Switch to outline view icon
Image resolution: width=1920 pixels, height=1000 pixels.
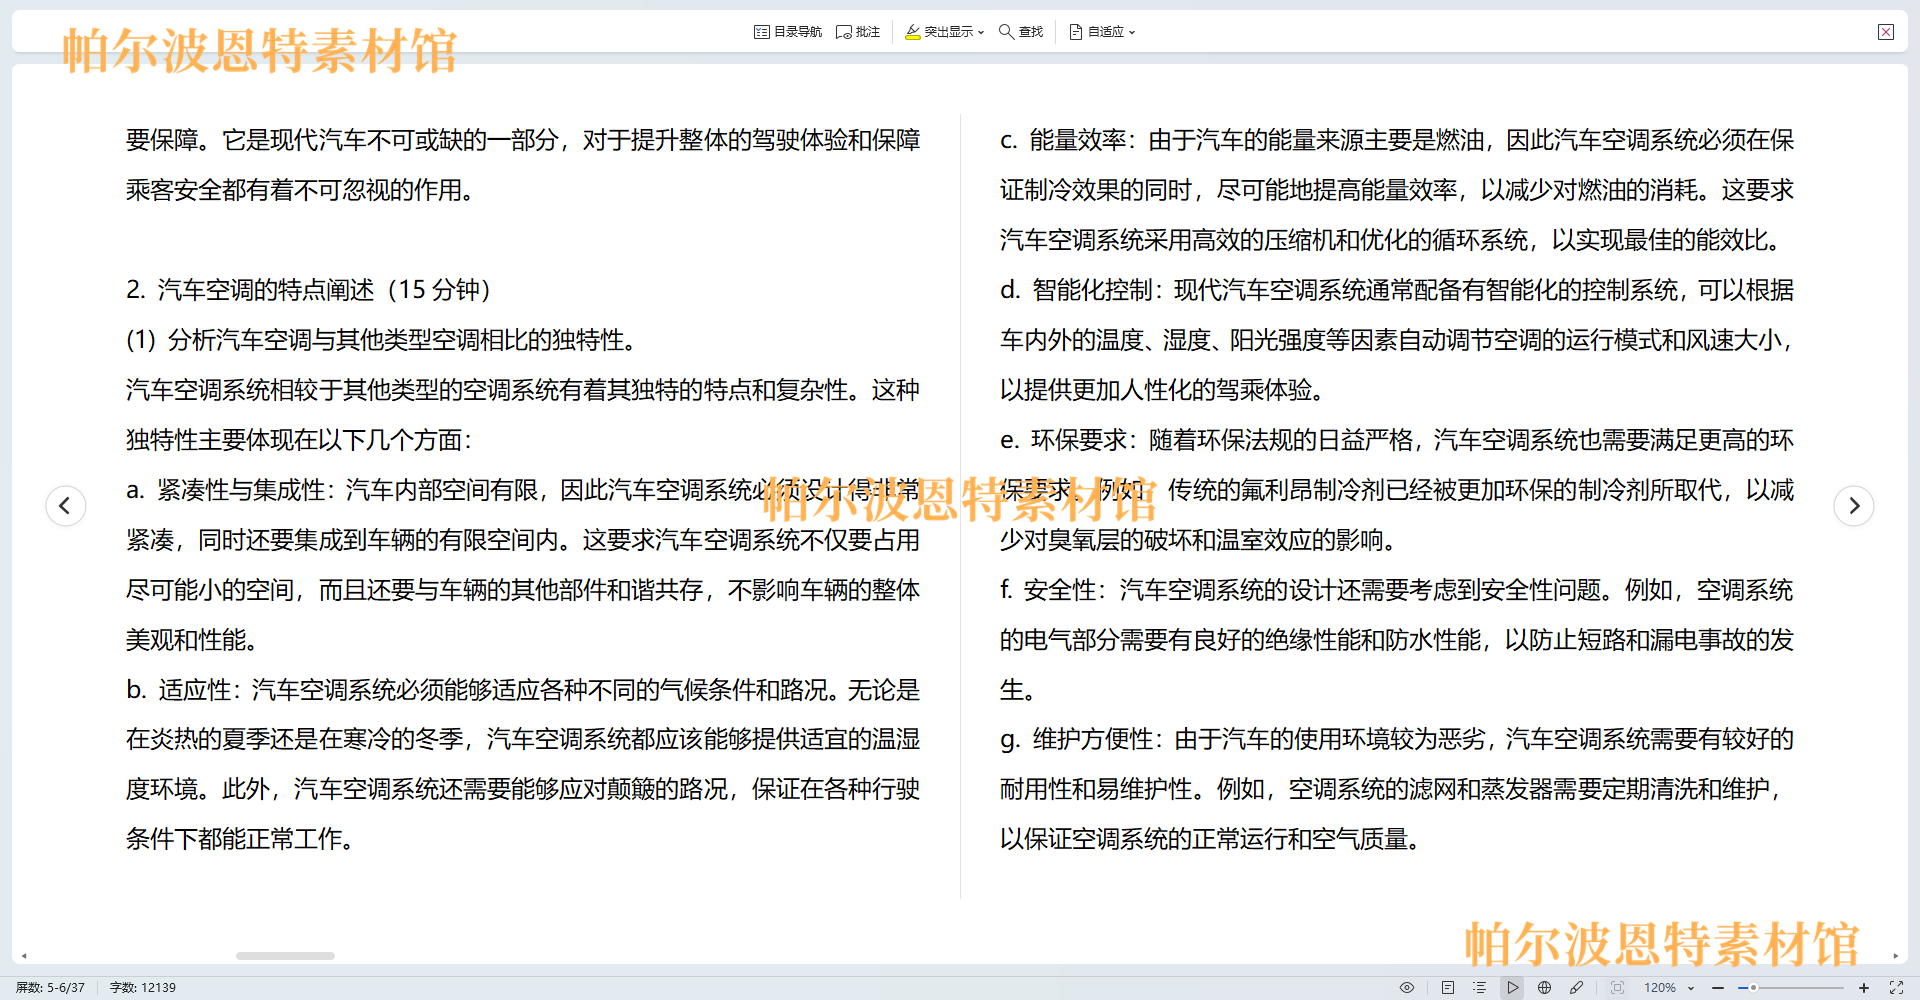click(1480, 987)
